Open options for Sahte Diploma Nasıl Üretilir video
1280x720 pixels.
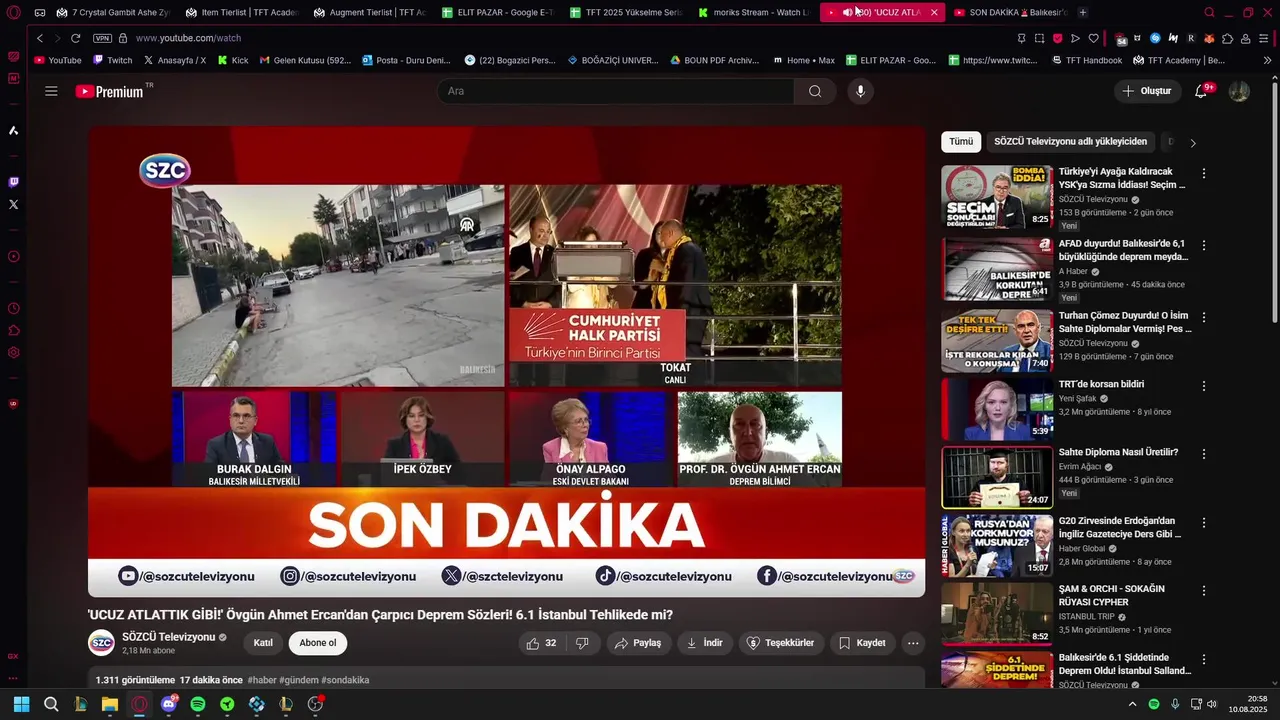1204,454
